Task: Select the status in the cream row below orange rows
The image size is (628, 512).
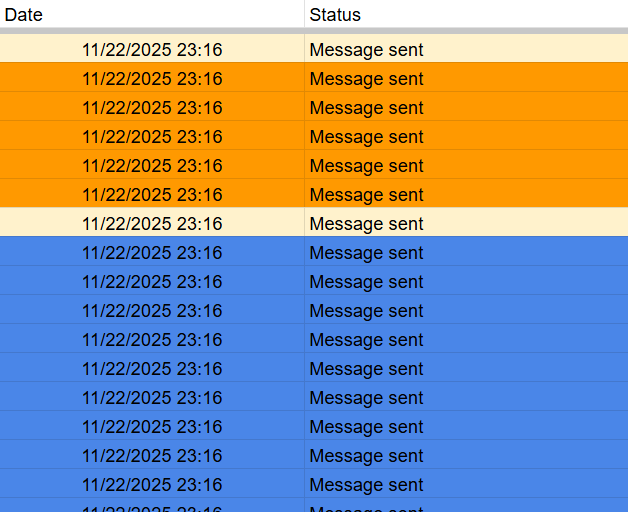Action: [366, 224]
